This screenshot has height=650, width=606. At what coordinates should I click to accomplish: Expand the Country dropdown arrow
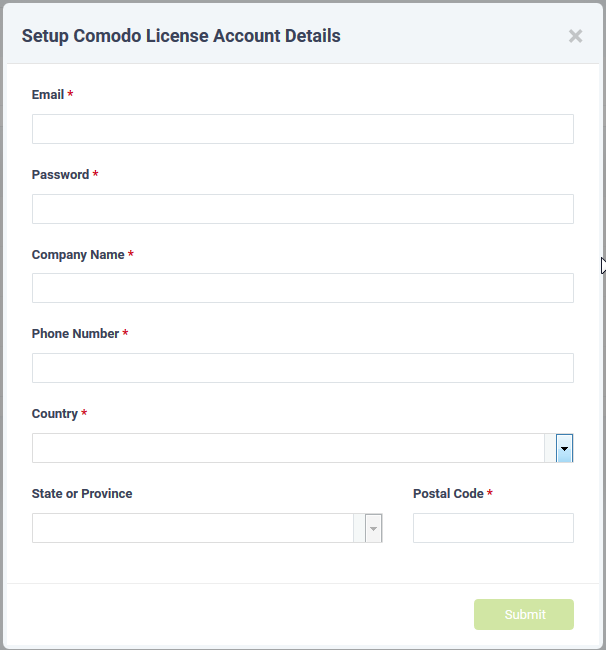tap(565, 449)
